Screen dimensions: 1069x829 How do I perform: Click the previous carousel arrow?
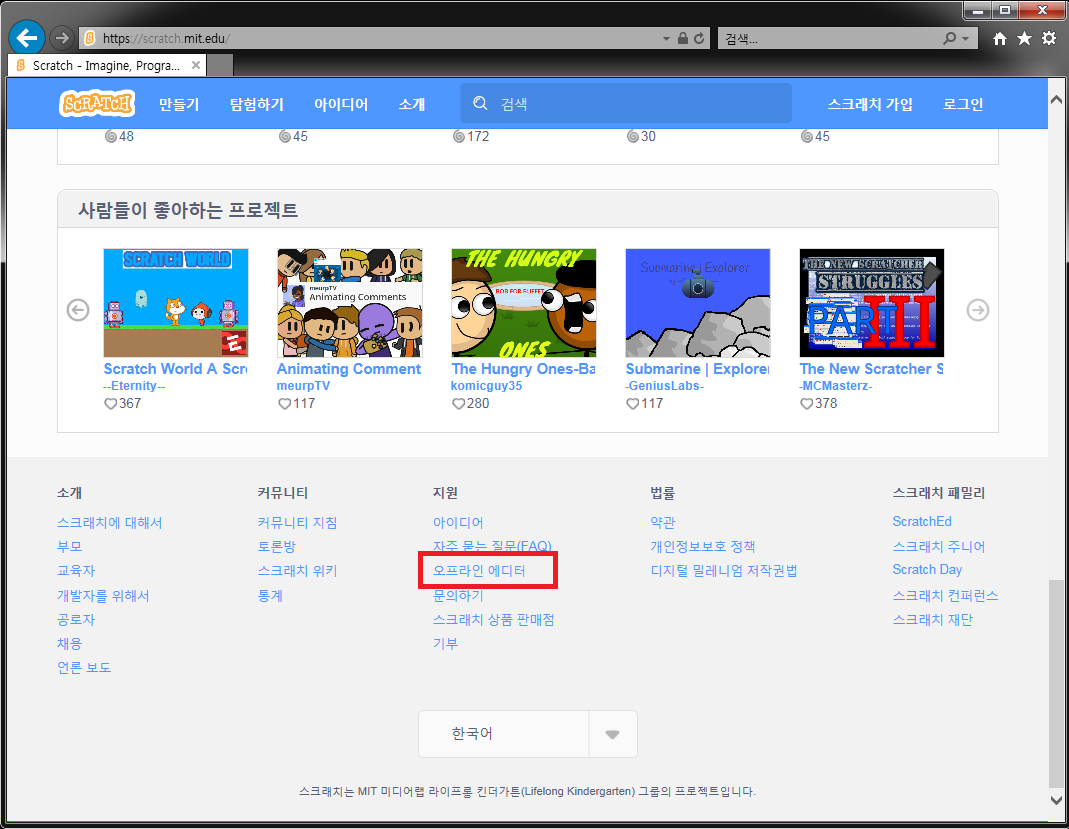(x=78, y=310)
